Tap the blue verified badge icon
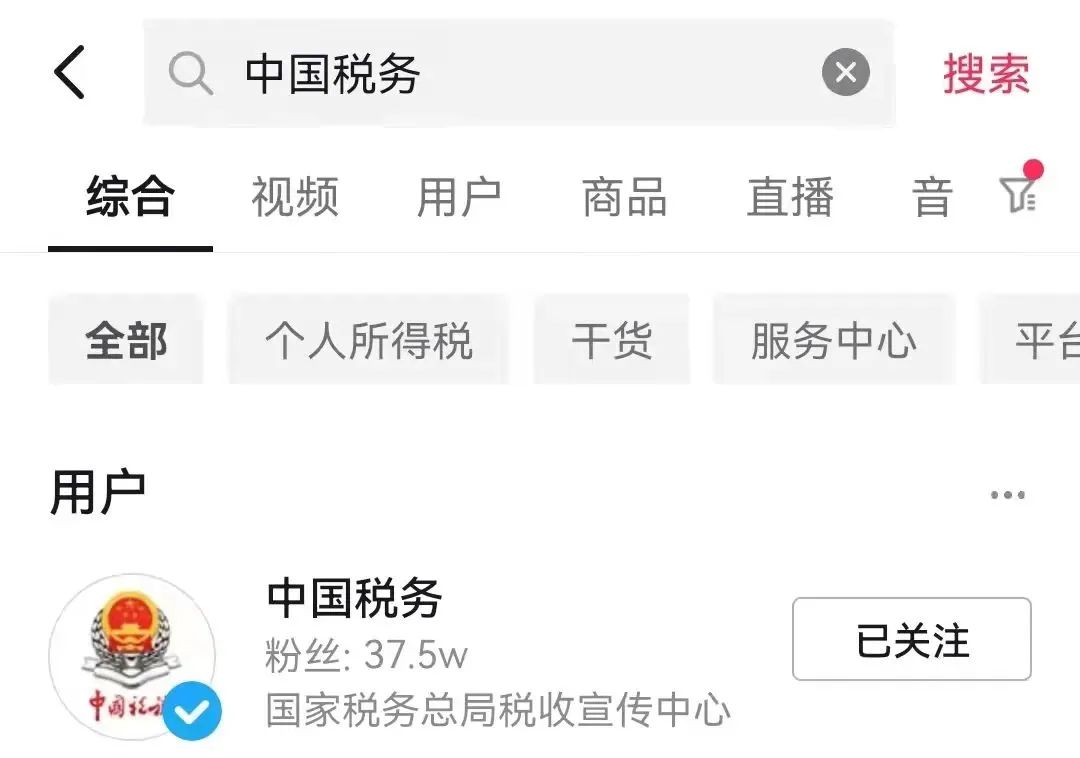Viewport: 1080px width, 758px height. pyautogui.click(x=192, y=711)
